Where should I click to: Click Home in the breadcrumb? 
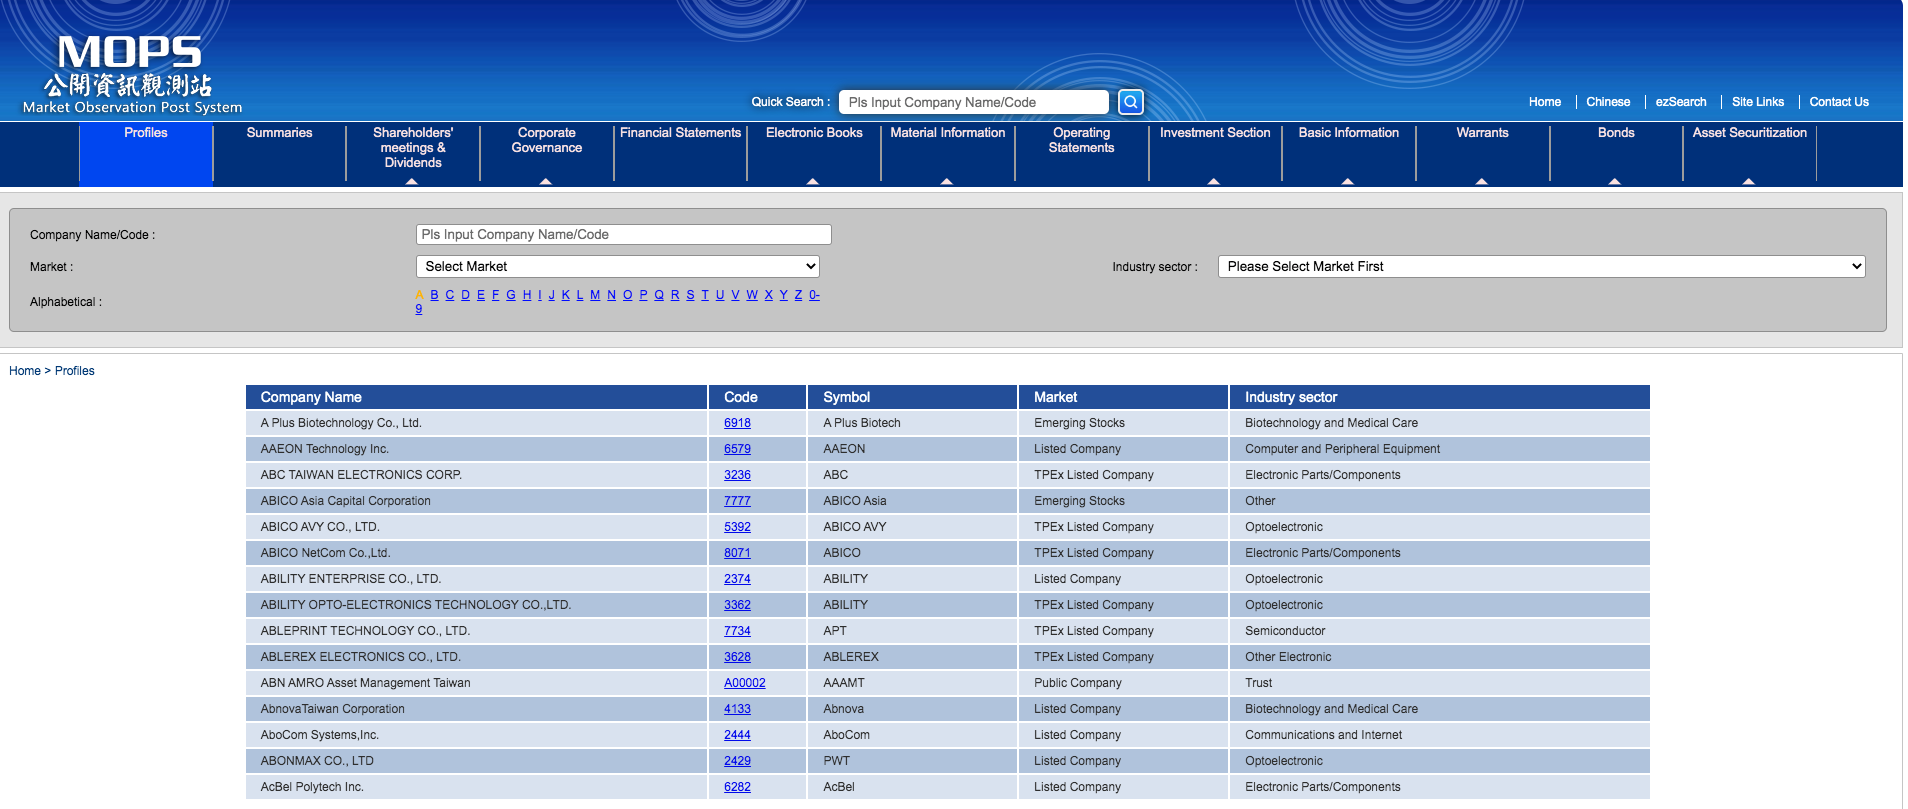(25, 371)
